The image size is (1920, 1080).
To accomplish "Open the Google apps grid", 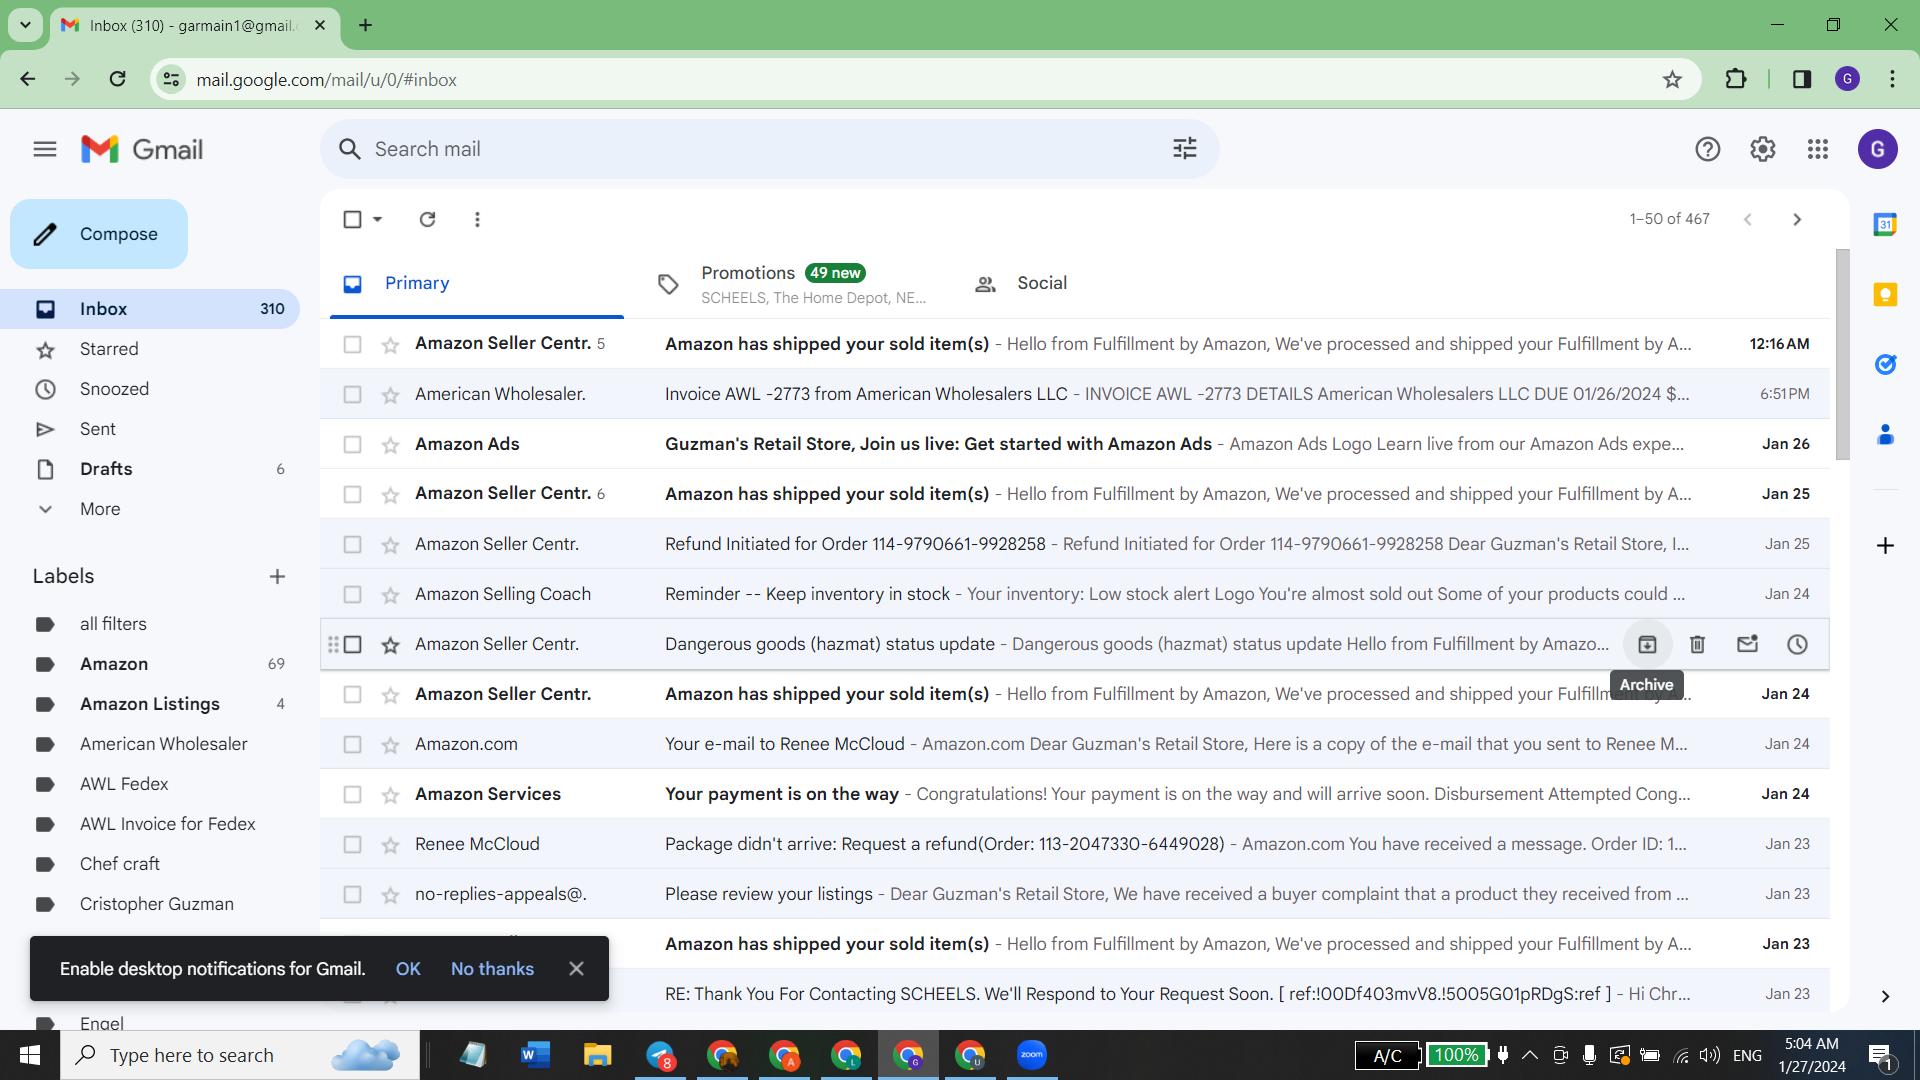I will (1818, 149).
